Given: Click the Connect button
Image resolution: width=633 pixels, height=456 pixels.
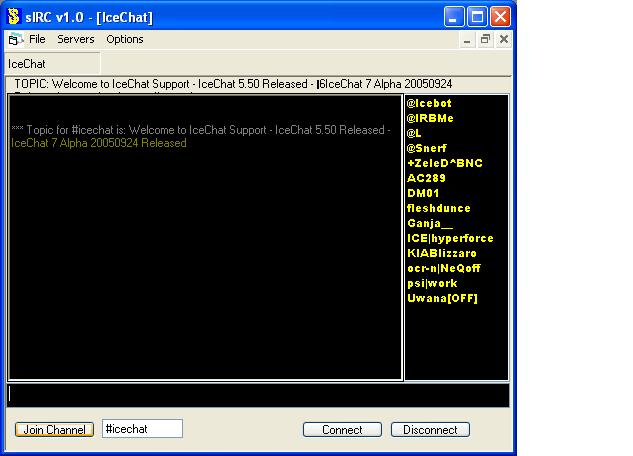Looking at the screenshot, I should pos(342,429).
